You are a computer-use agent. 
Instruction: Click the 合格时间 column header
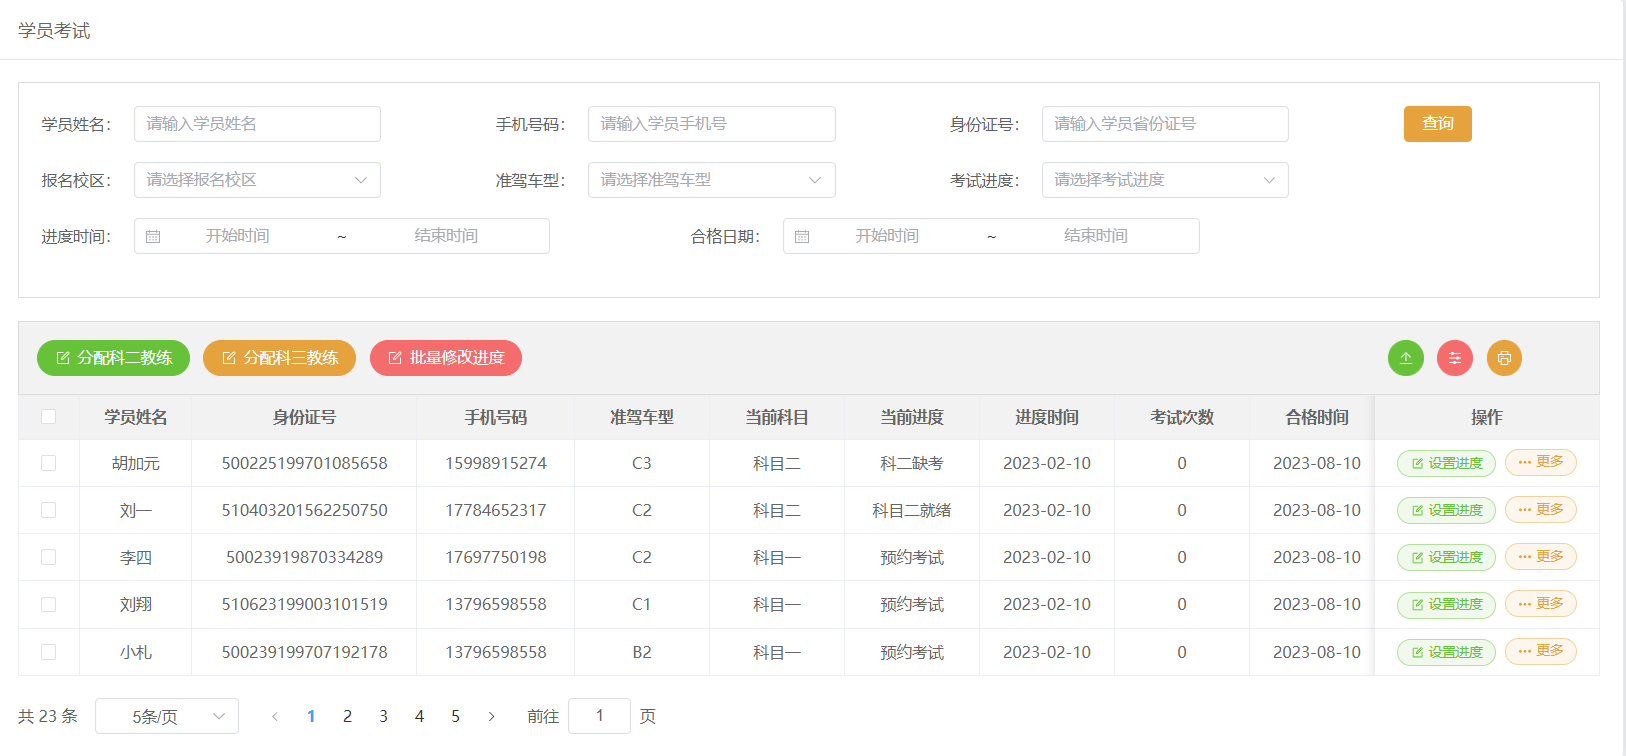click(x=1317, y=417)
